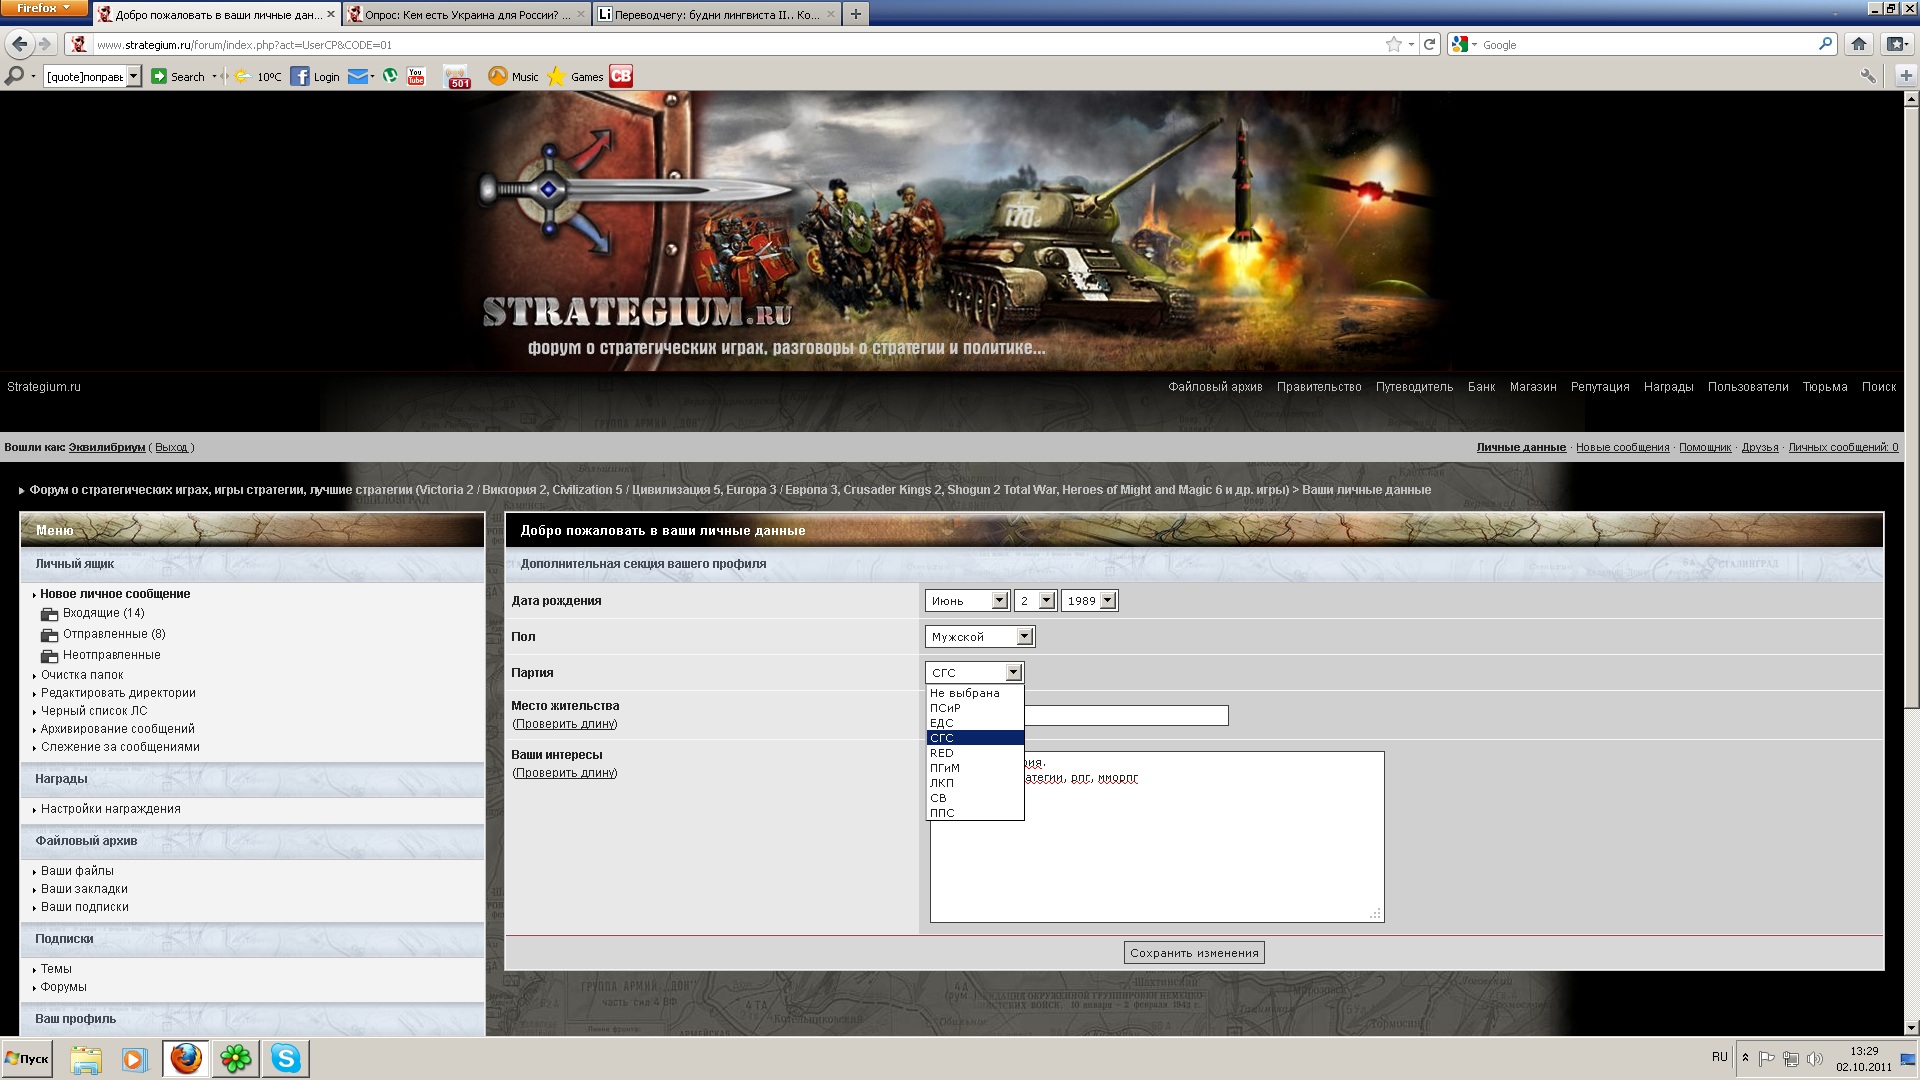
Task: Open the Входящие (14) inbox folder
Action: (x=103, y=613)
